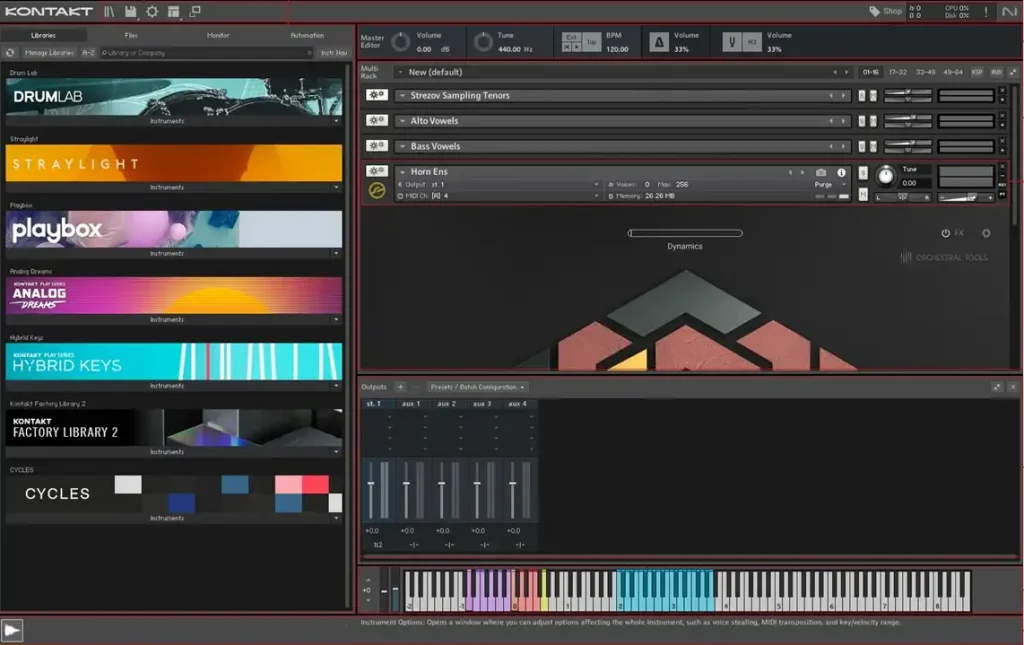Switch to the Files tab
This screenshot has height=645, width=1024.
click(131, 35)
